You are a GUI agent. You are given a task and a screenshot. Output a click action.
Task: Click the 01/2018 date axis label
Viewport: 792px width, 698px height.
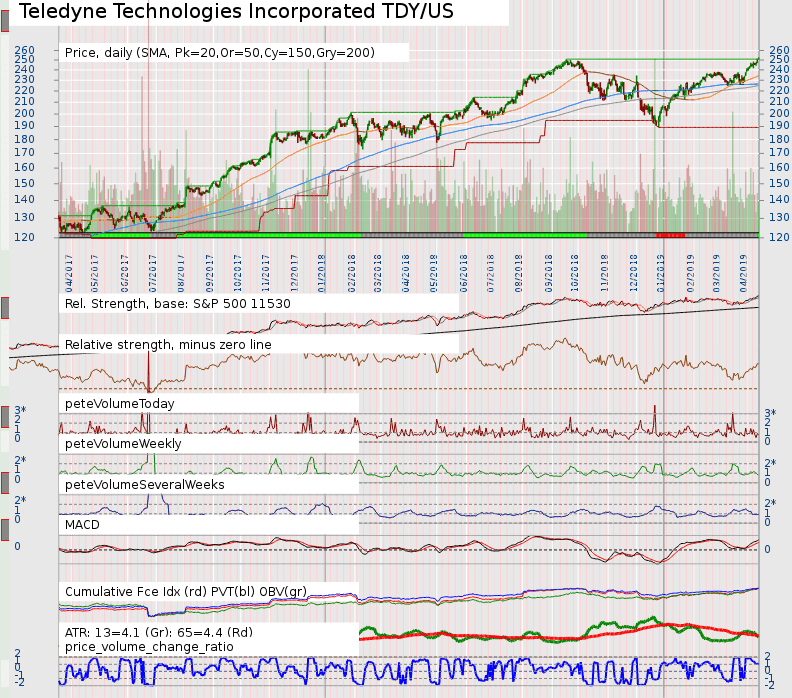321,273
